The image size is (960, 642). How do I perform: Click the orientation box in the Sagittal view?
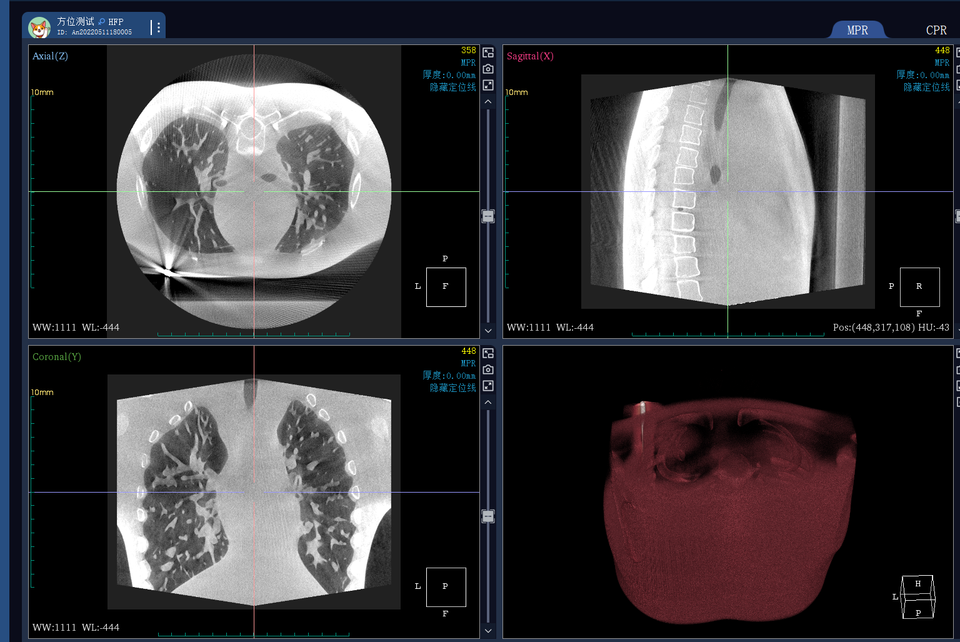click(x=919, y=287)
